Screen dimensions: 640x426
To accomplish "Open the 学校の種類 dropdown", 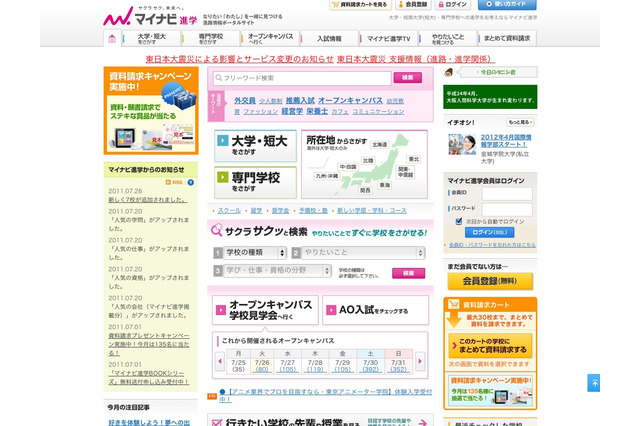I will [254, 253].
